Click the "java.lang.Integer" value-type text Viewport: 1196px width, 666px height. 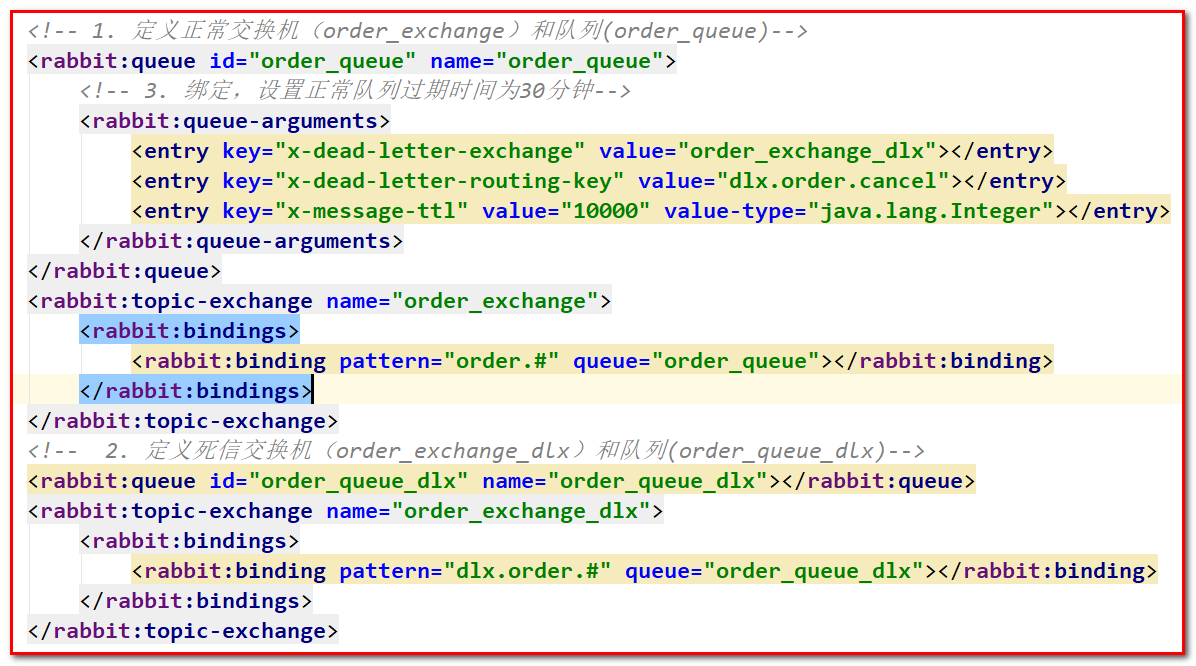950,211
